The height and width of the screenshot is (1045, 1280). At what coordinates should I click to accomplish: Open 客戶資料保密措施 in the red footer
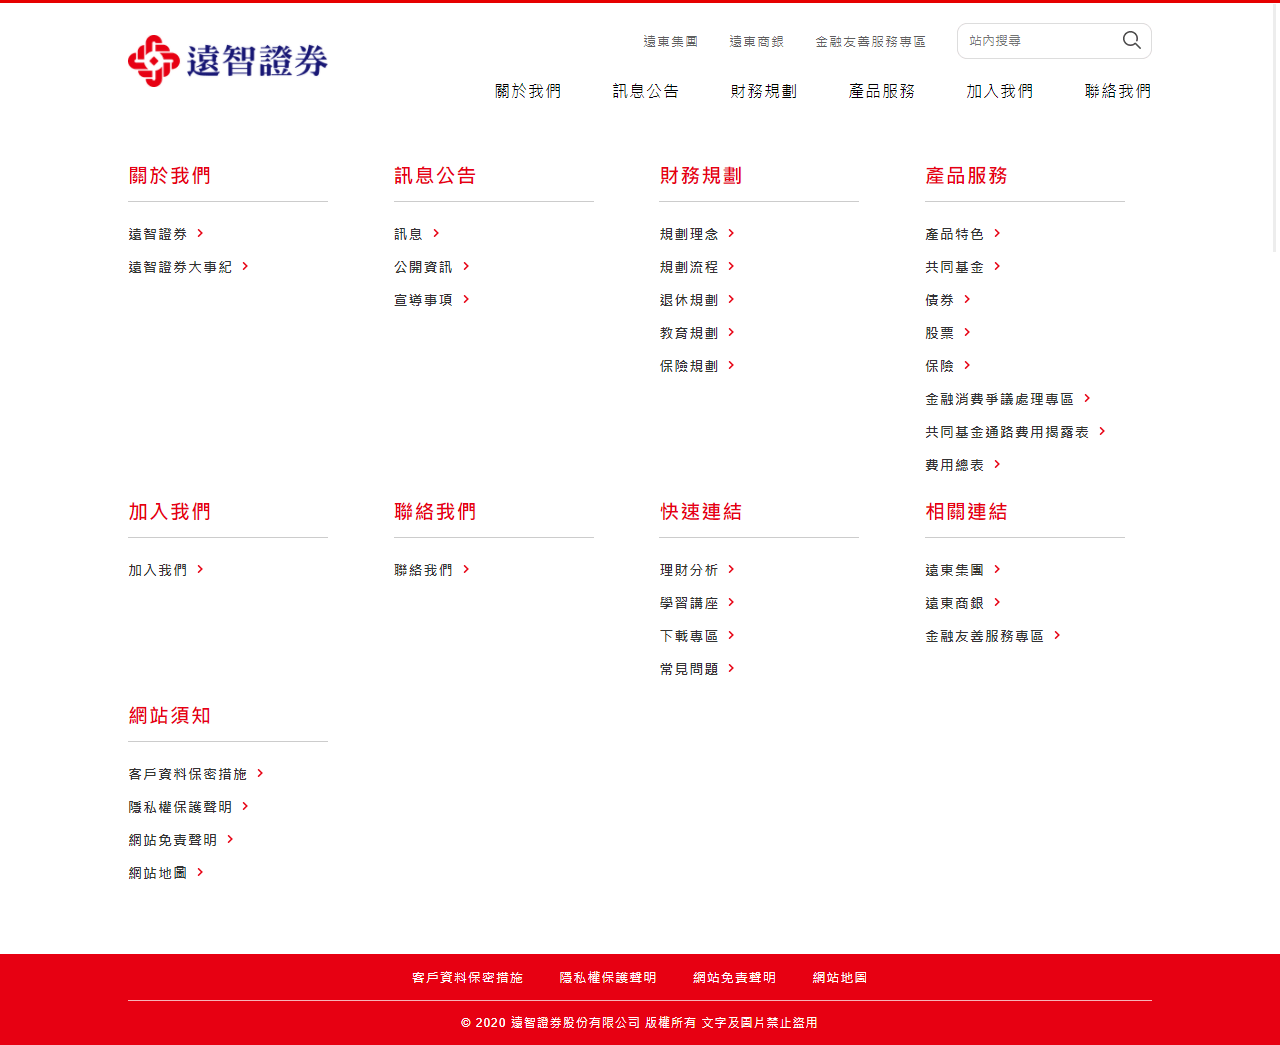pyautogui.click(x=468, y=978)
